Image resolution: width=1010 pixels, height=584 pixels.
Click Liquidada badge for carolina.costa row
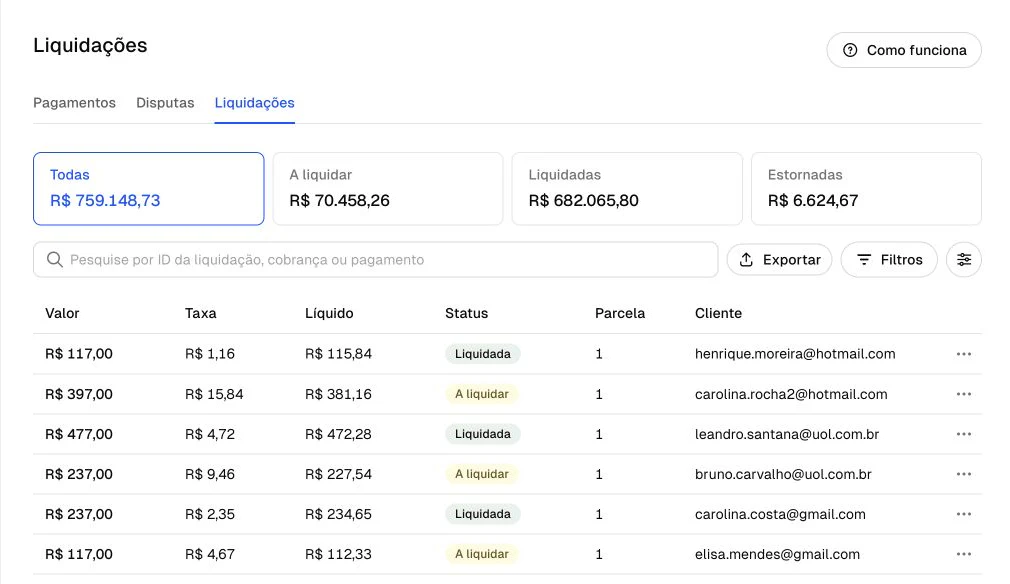point(482,514)
